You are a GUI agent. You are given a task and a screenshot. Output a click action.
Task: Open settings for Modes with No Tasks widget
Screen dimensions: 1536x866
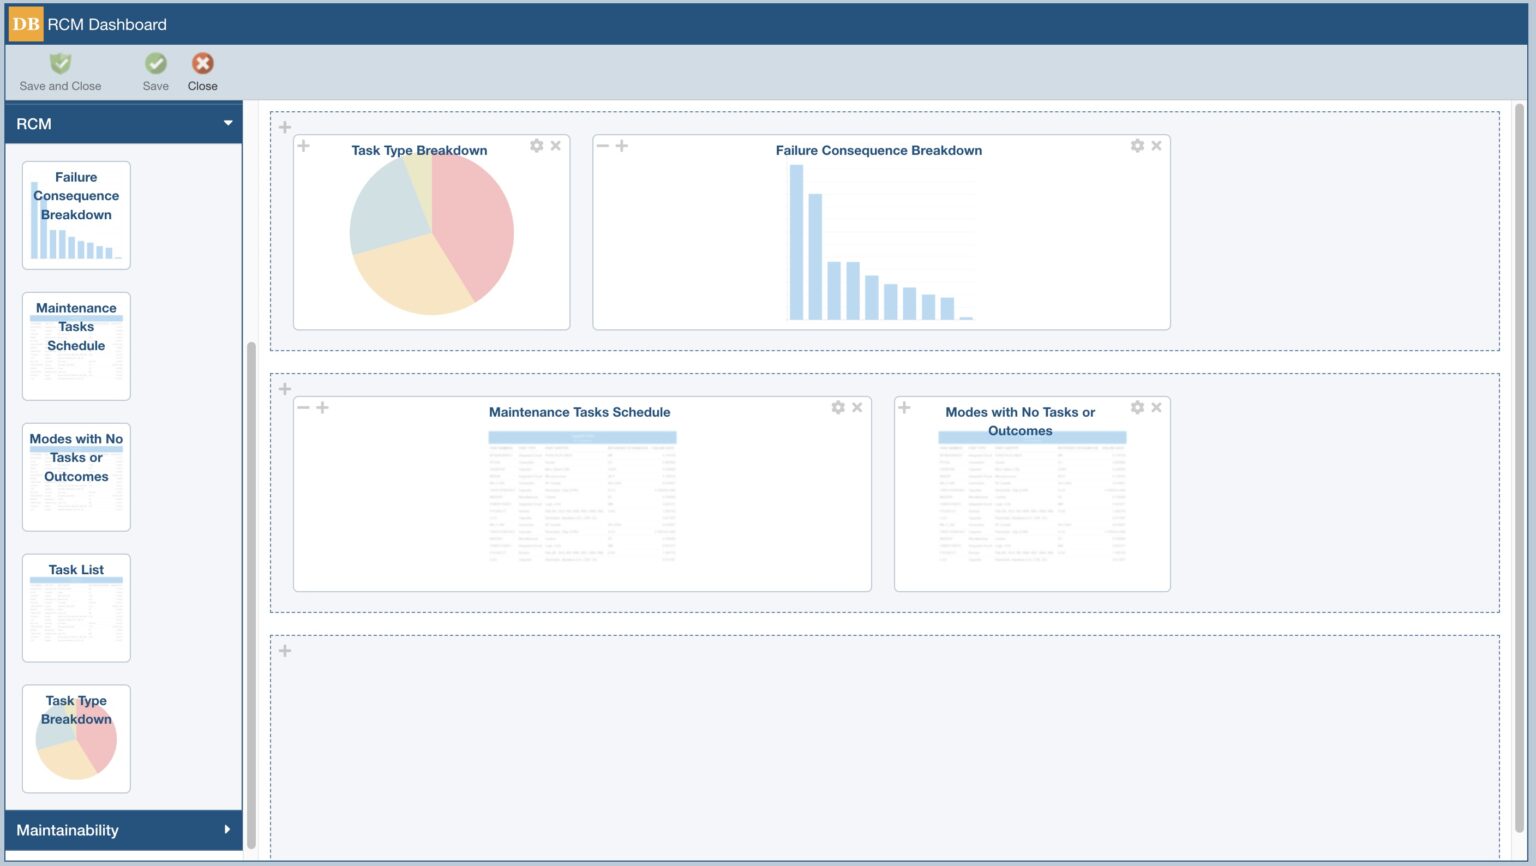[x=1137, y=407]
